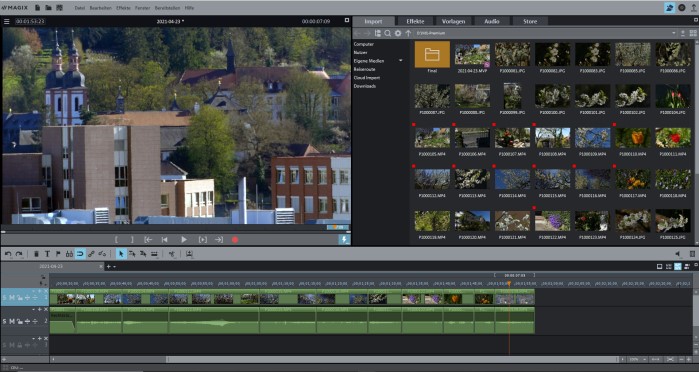699x372 pixels.
Task: Open the Hilfe menu
Action: coord(189,8)
